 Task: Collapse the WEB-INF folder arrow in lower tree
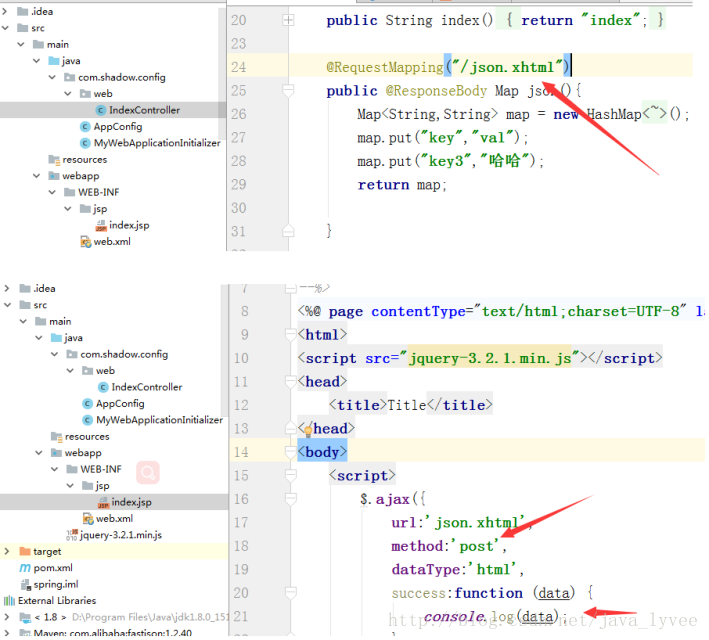click(x=54, y=469)
